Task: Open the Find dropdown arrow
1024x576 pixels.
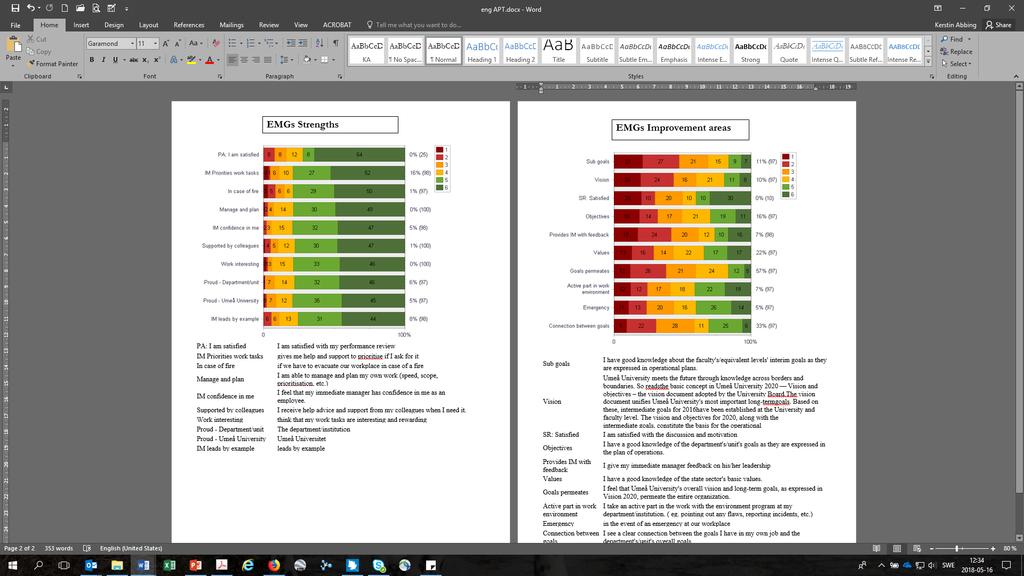Action: (x=969, y=39)
